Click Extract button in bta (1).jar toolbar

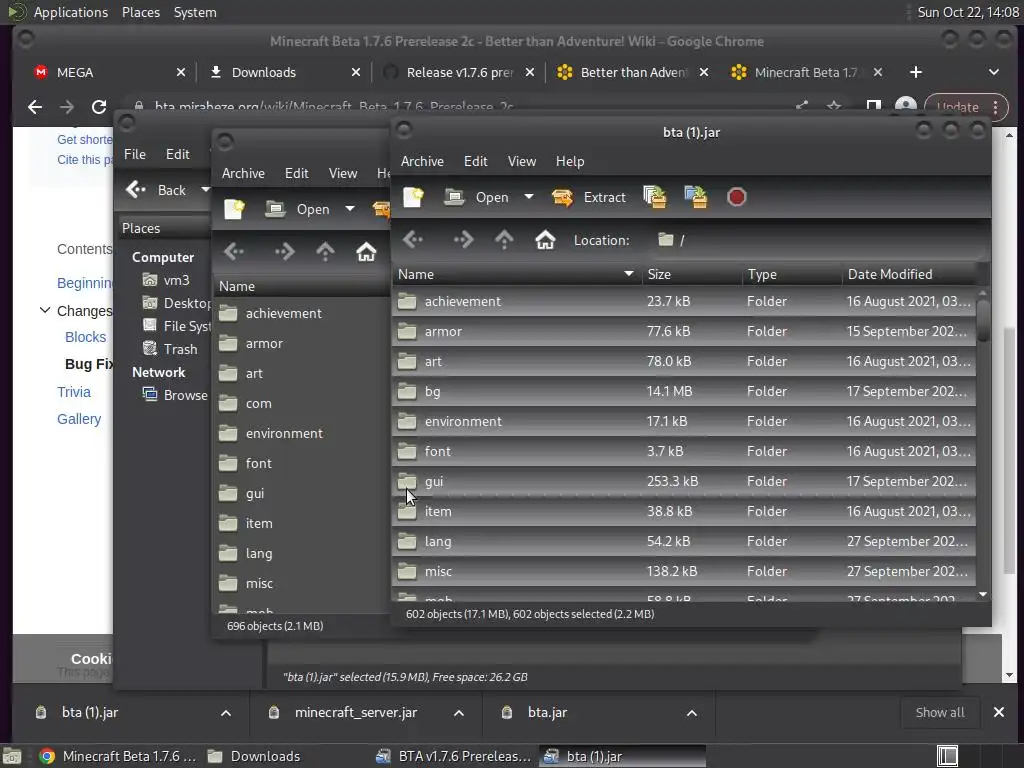click(x=588, y=197)
